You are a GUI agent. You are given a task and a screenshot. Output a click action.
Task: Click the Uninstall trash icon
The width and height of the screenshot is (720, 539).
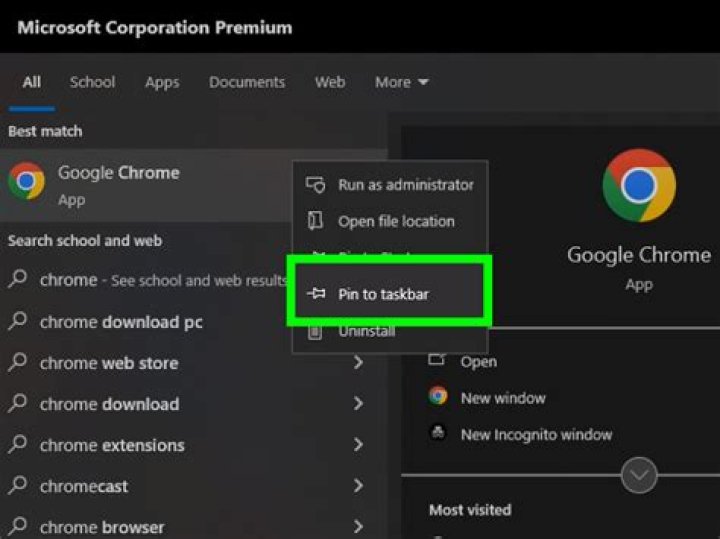click(x=315, y=332)
